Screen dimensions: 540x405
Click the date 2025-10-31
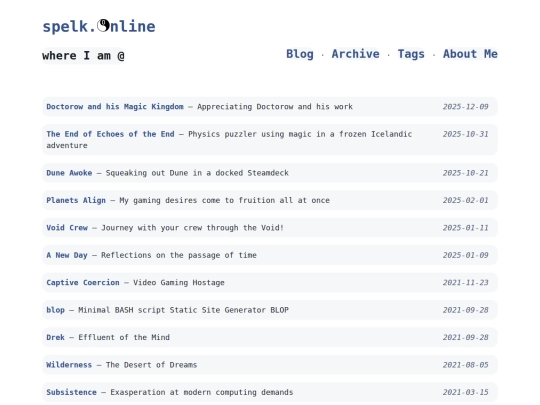click(x=466, y=134)
